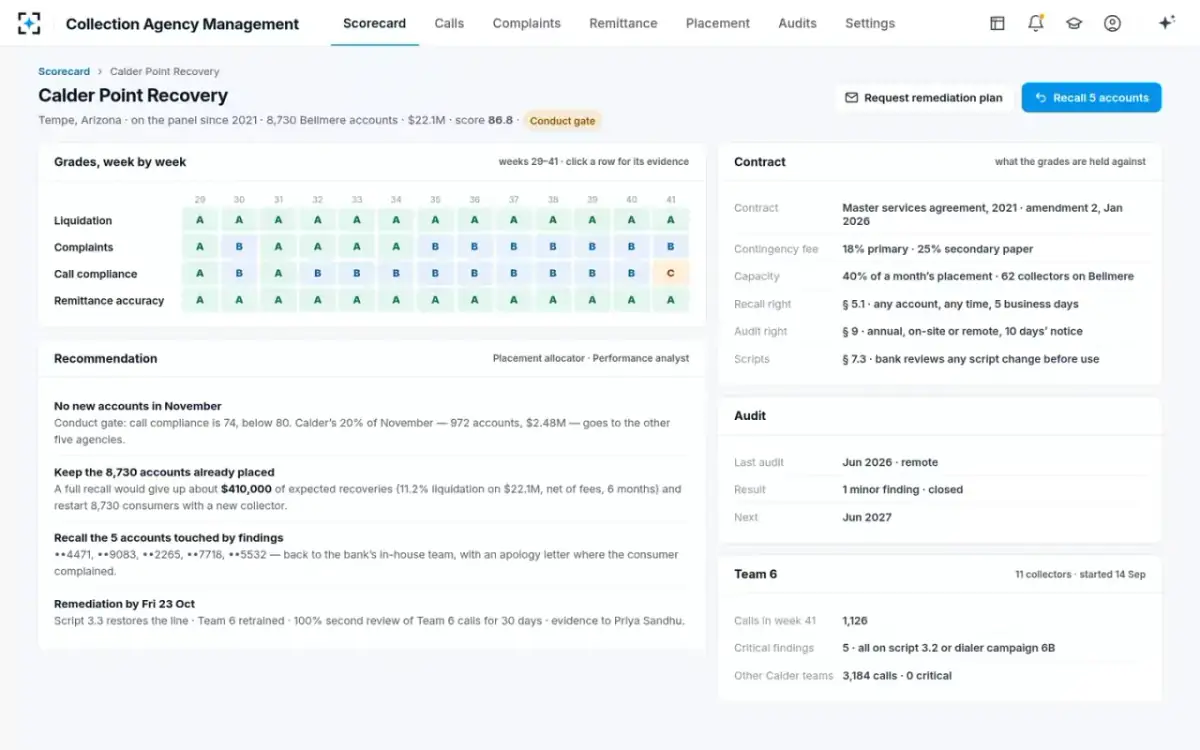Screen dimensions: 1200x750
Task: Click the Capacity '62 collectors on Bellmere' value
Action: pos(988,276)
